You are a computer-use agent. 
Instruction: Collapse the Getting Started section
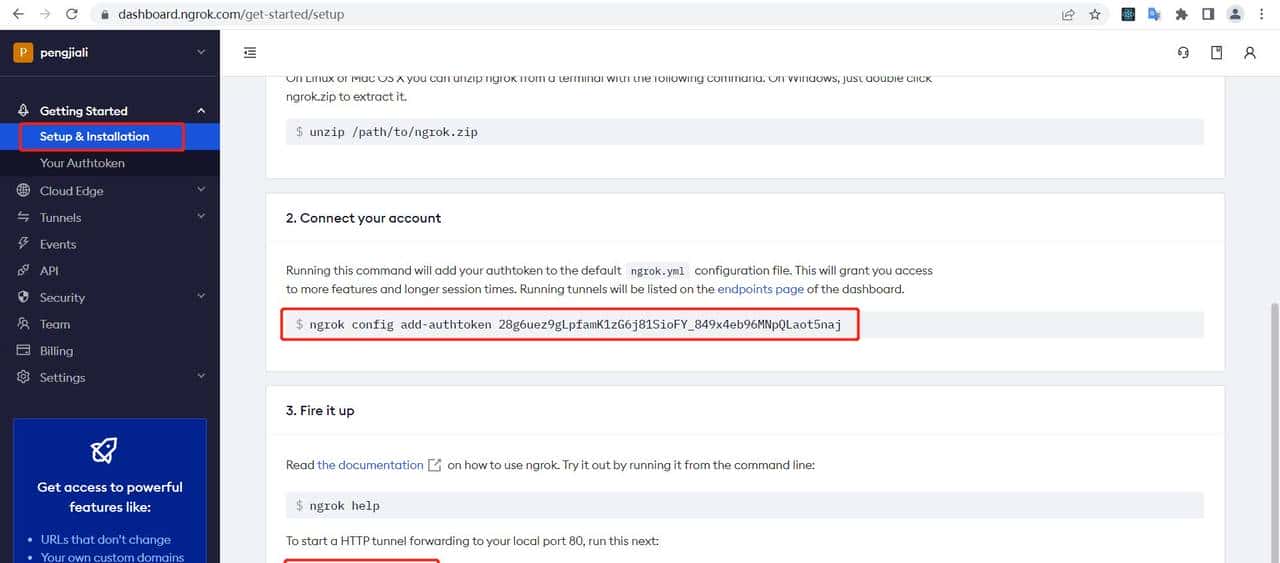coord(201,111)
